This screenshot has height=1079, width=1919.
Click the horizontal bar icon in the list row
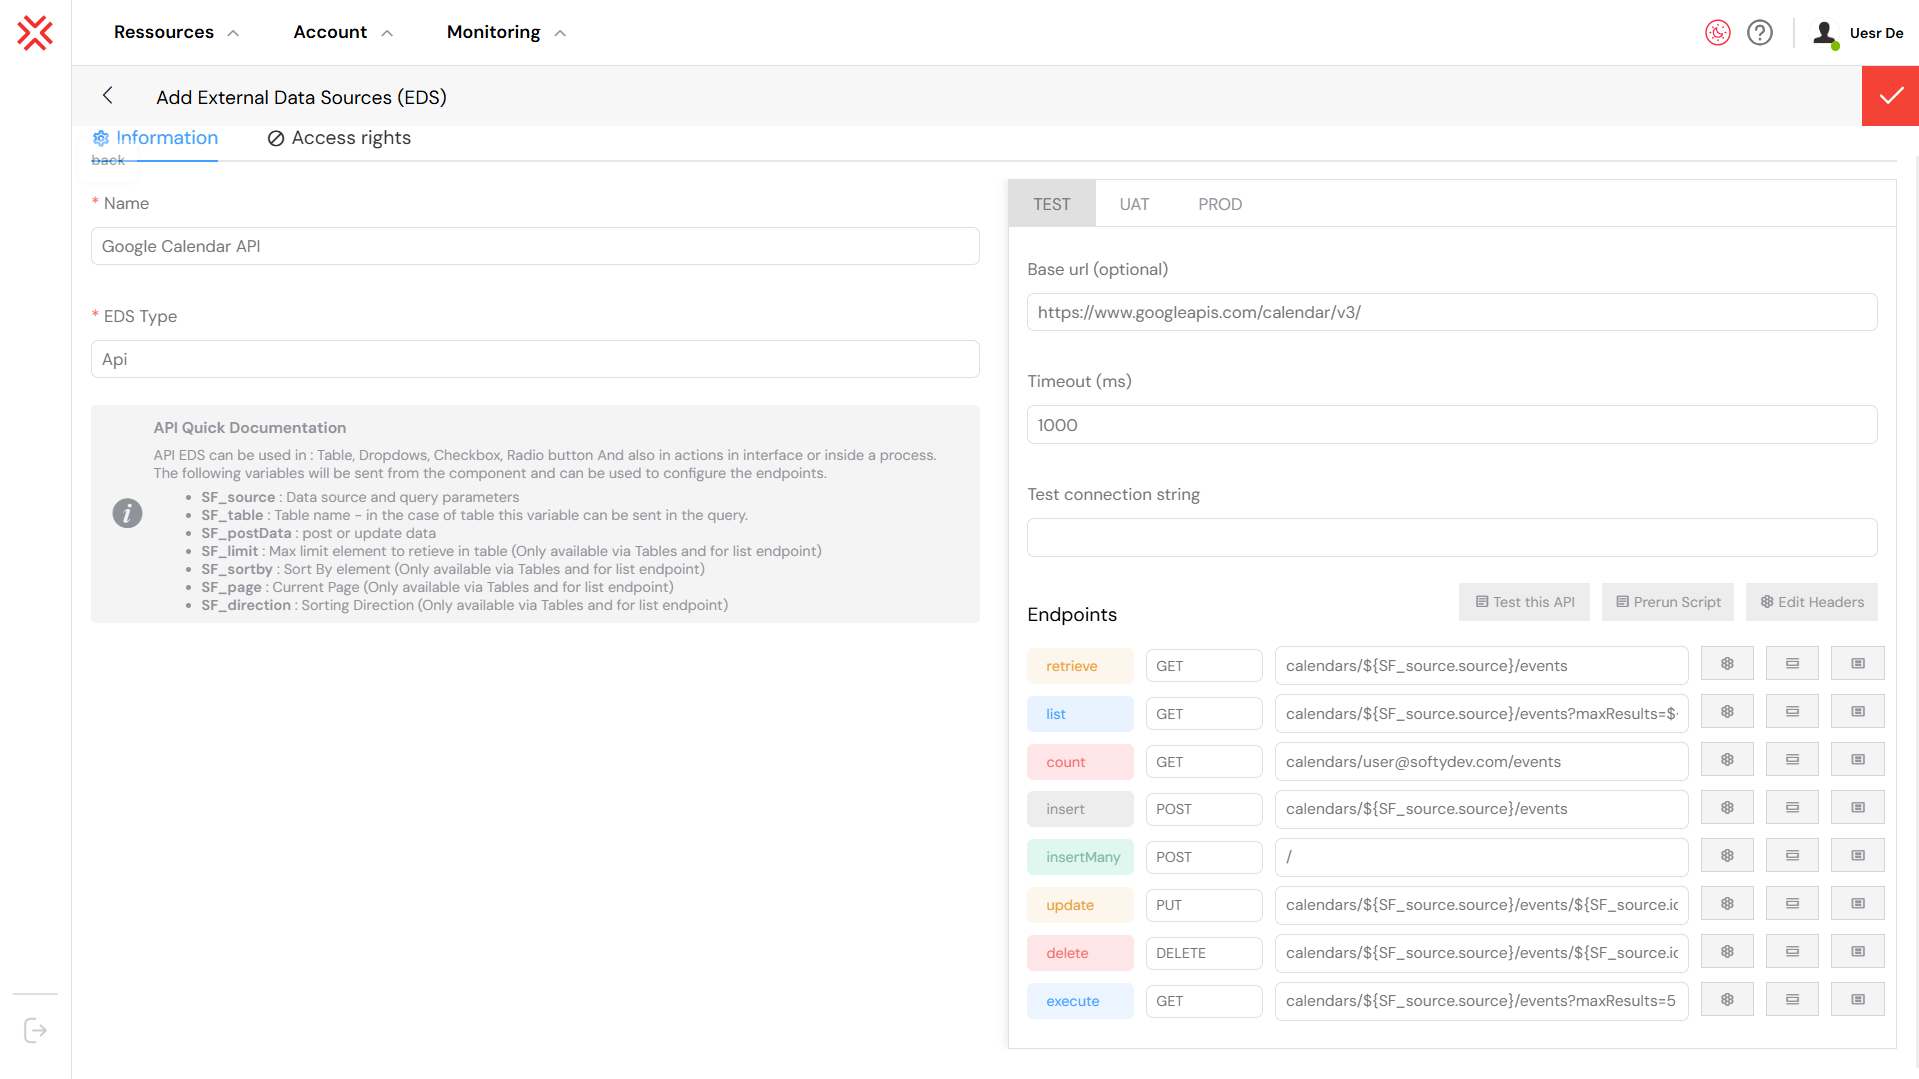(1792, 712)
